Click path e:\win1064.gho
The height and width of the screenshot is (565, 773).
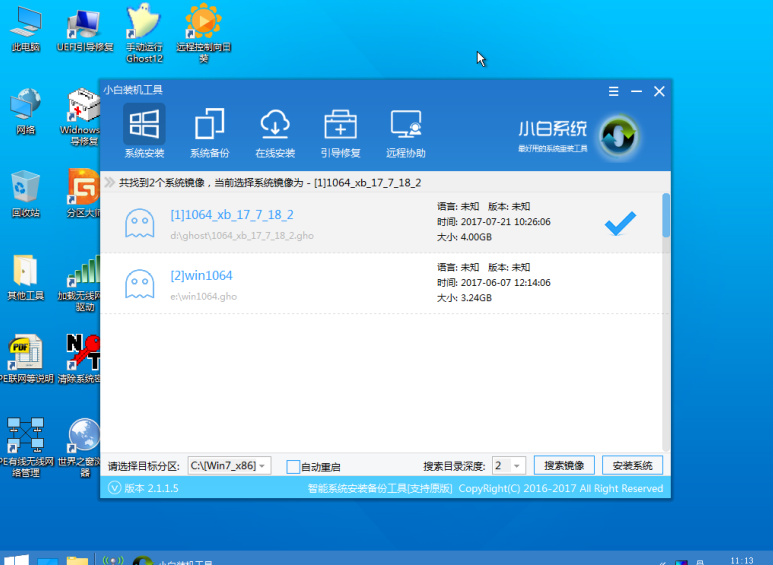[204, 296]
